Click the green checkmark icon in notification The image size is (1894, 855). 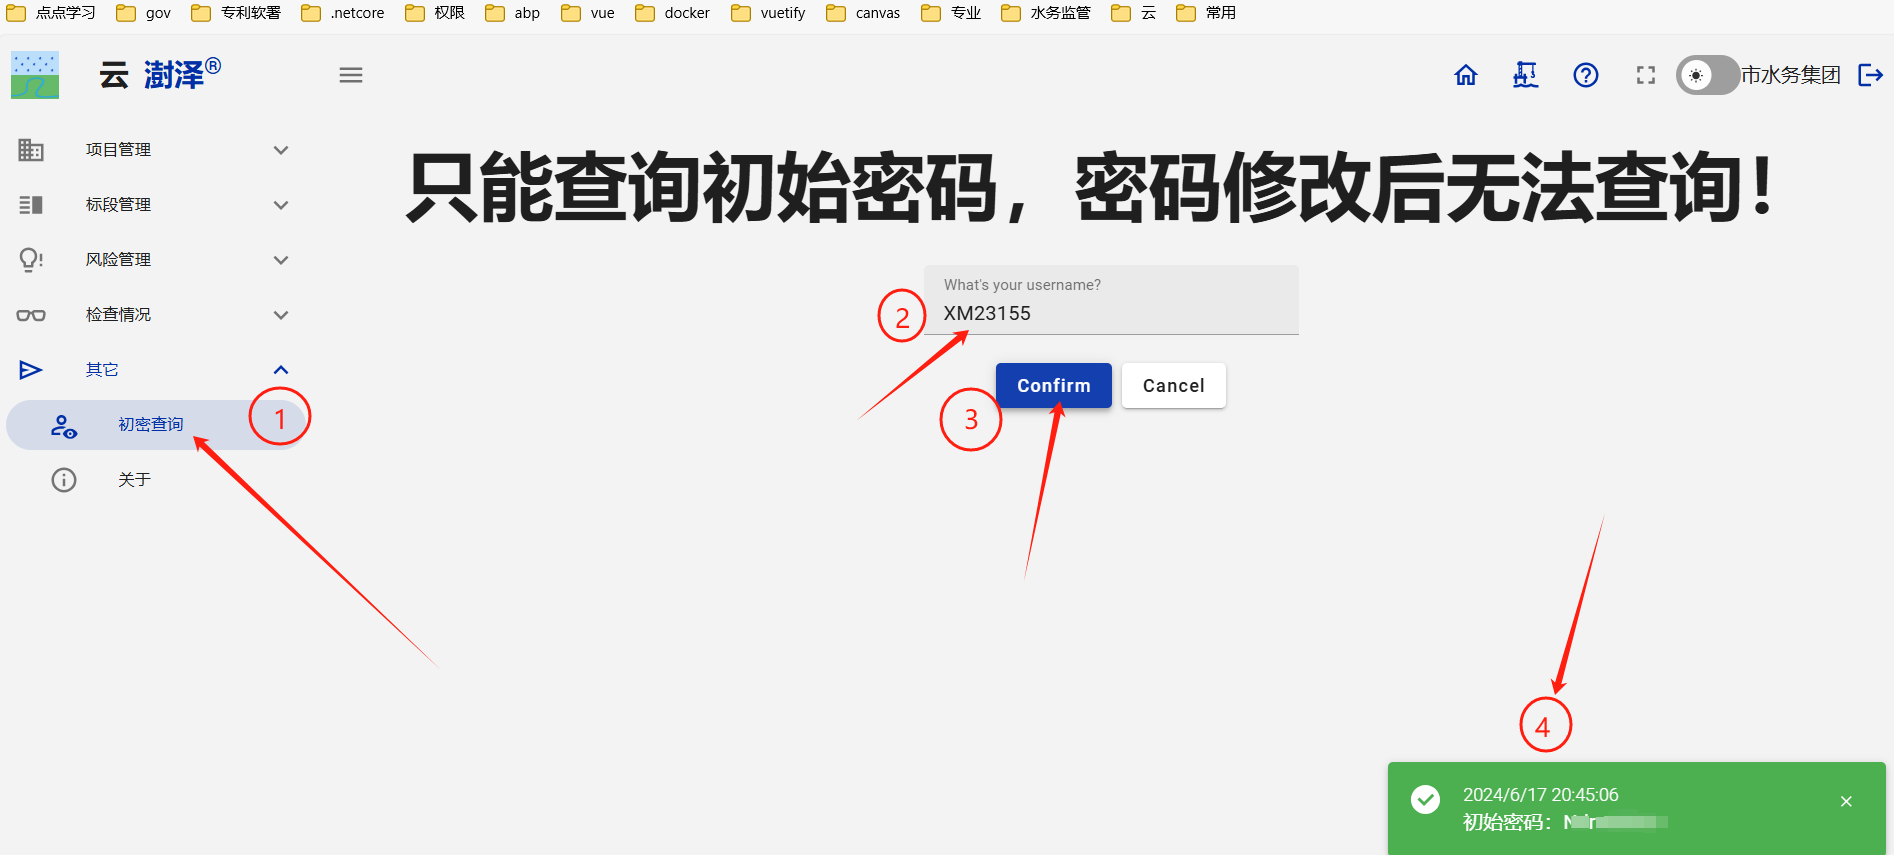[1425, 799]
